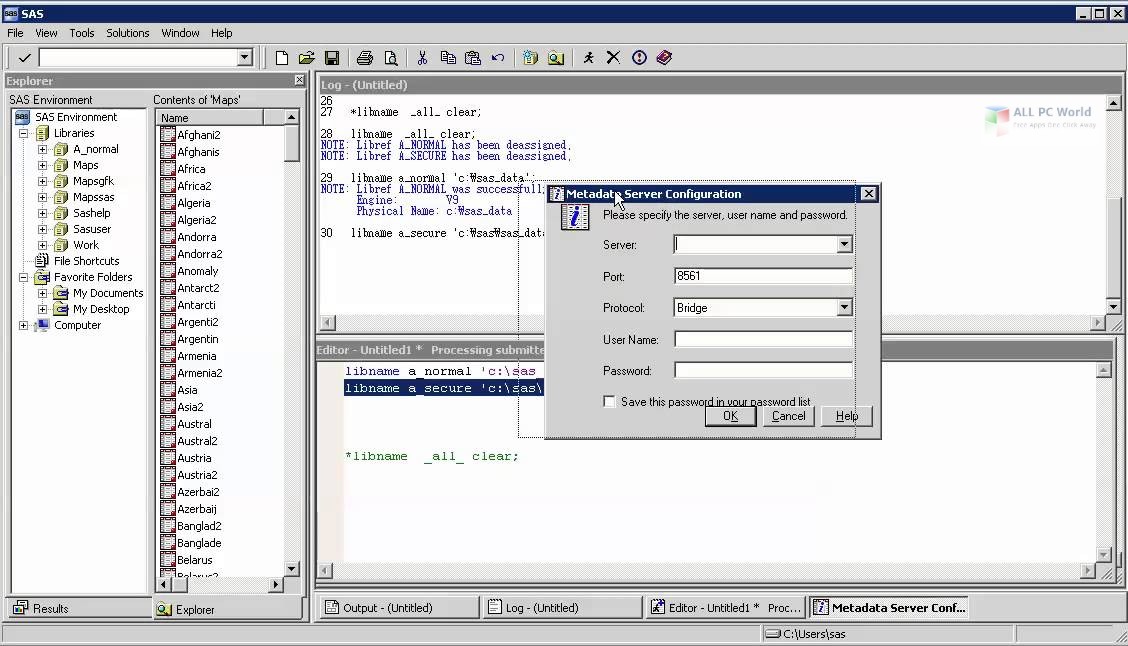Close the Explorer panel
The image size is (1128, 646).
coord(299,81)
